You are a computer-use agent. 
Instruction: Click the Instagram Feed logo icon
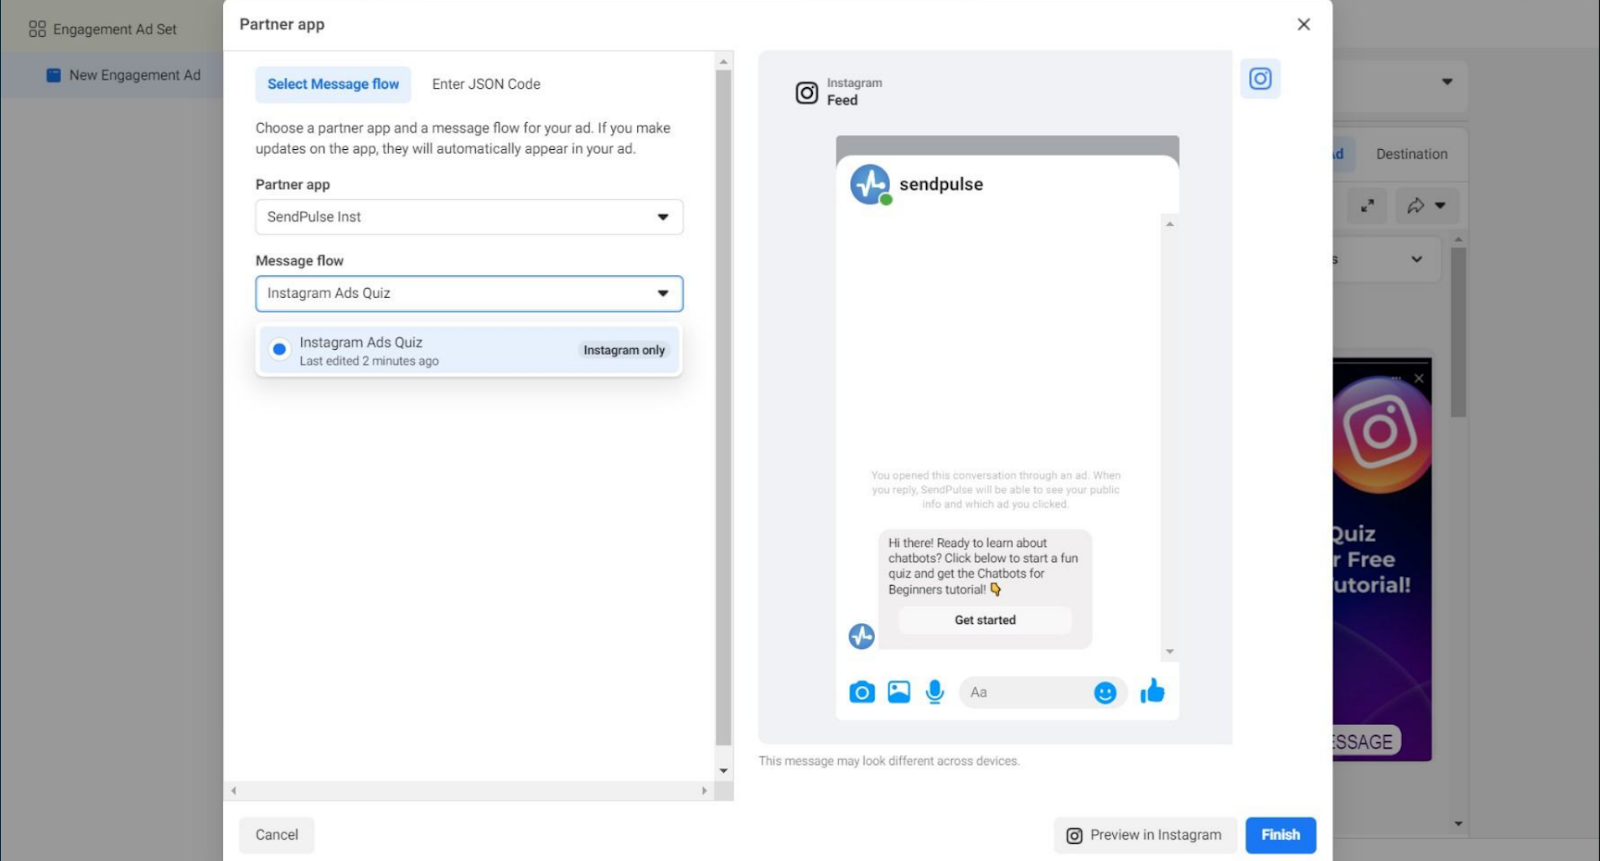[807, 93]
